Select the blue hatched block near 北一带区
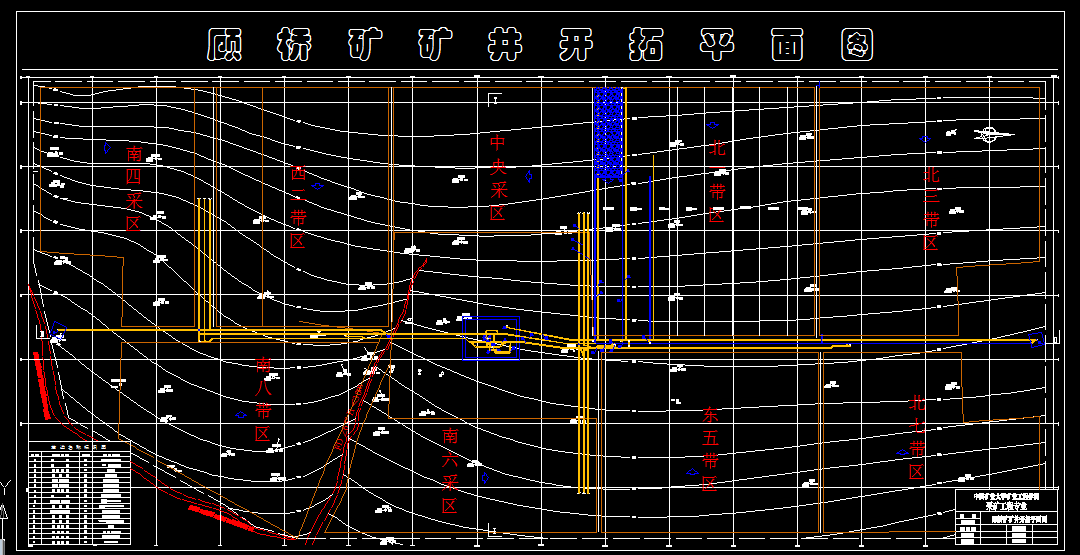The height and width of the screenshot is (555, 1080). (610, 134)
